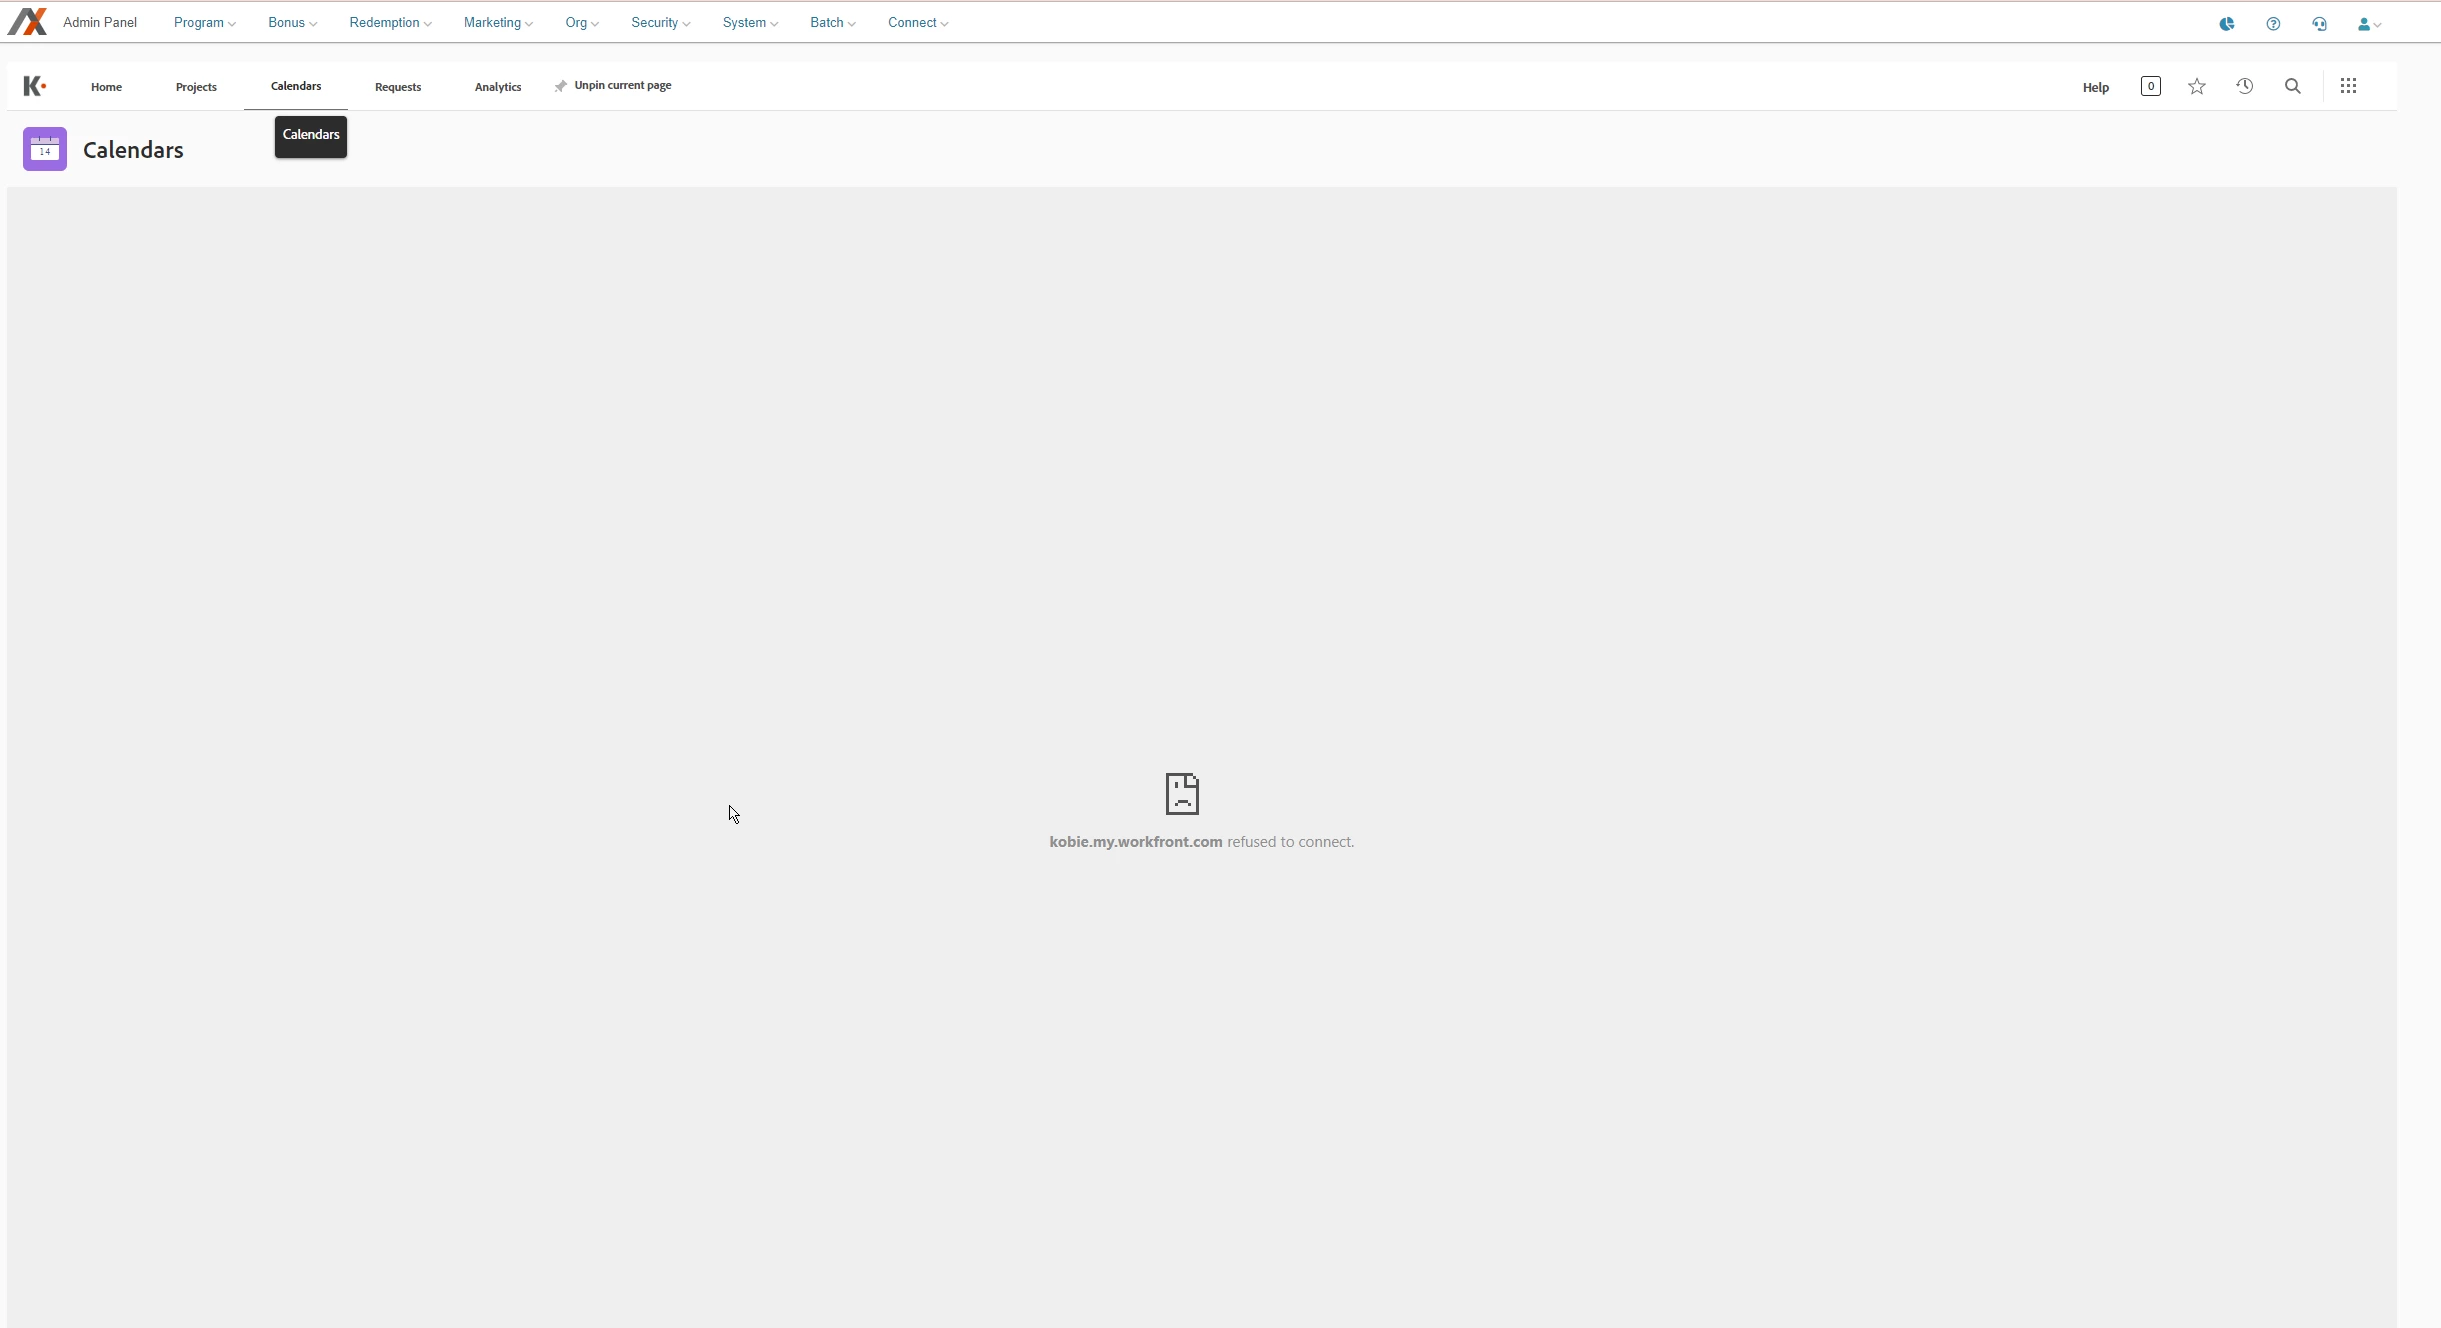
Task: Open the user profile dropdown
Action: (x=2368, y=24)
